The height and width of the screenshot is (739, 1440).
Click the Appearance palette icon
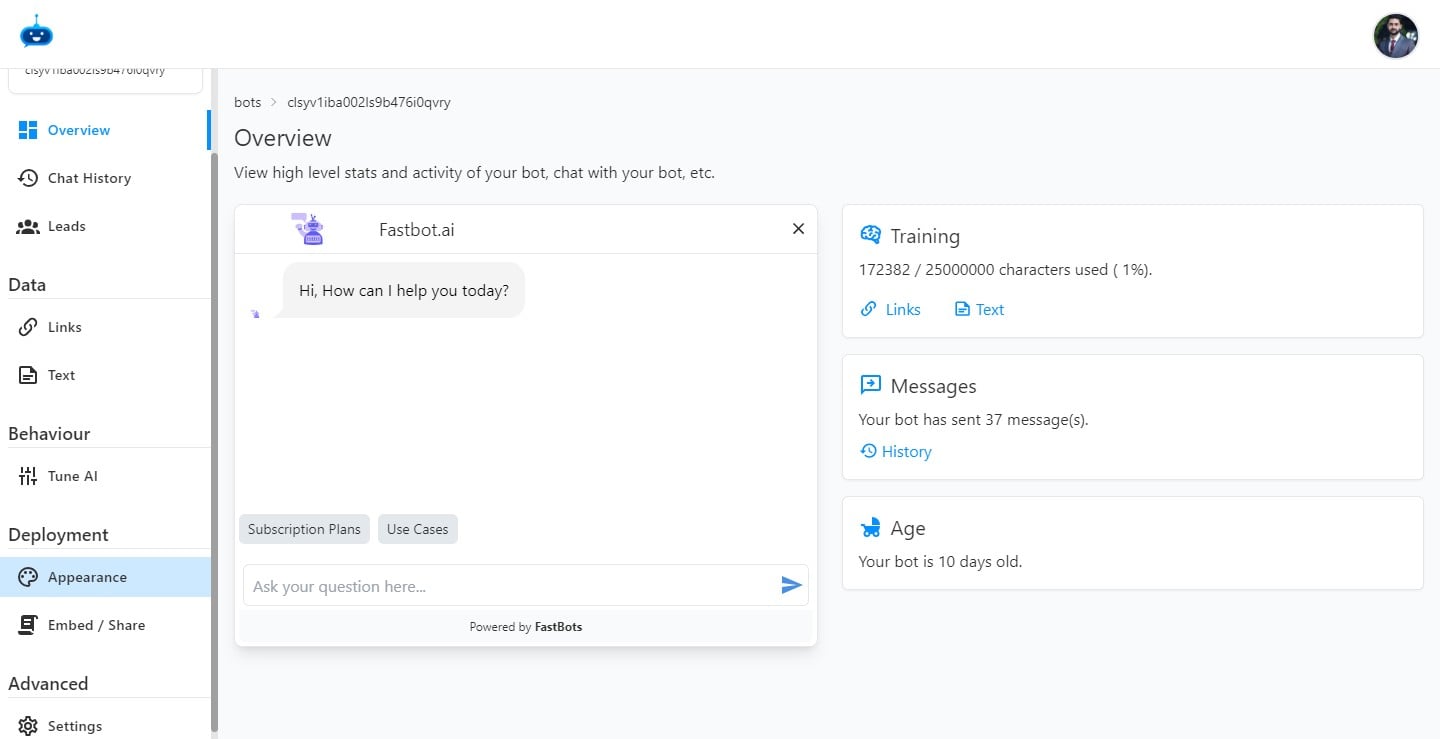(x=28, y=577)
